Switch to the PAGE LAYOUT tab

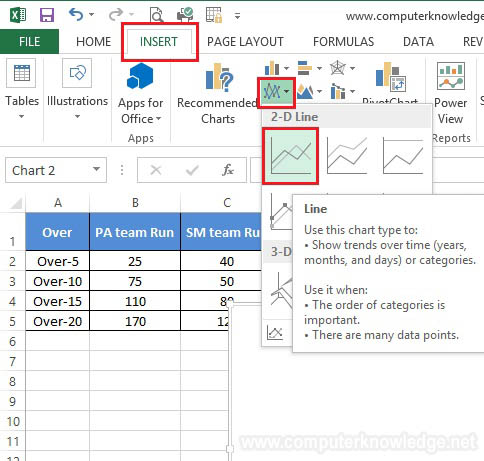click(245, 42)
